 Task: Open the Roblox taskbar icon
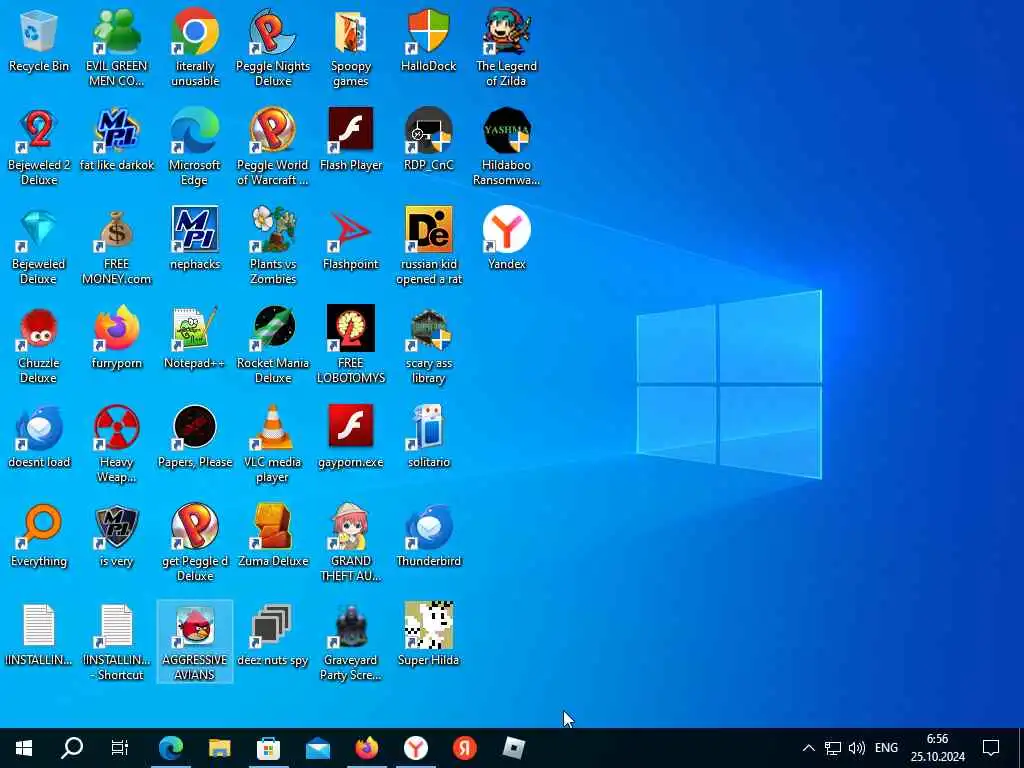click(x=513, y=748)
